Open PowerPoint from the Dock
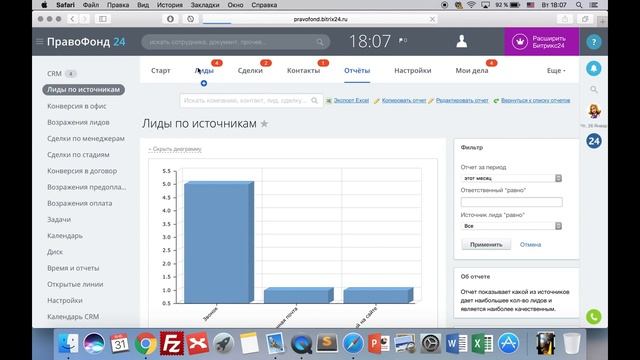Screen dimensions: 640x360 379,343
